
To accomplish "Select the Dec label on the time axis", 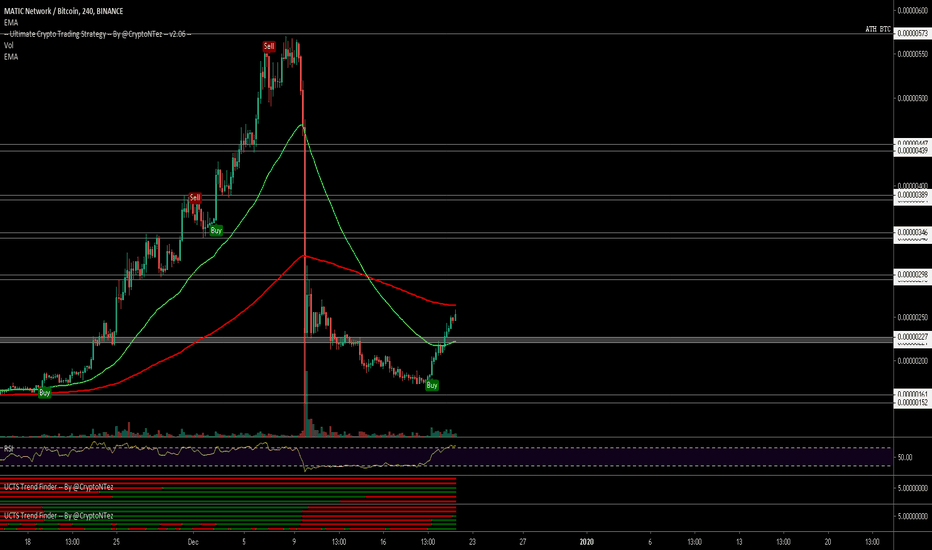I will coord(193,542).
